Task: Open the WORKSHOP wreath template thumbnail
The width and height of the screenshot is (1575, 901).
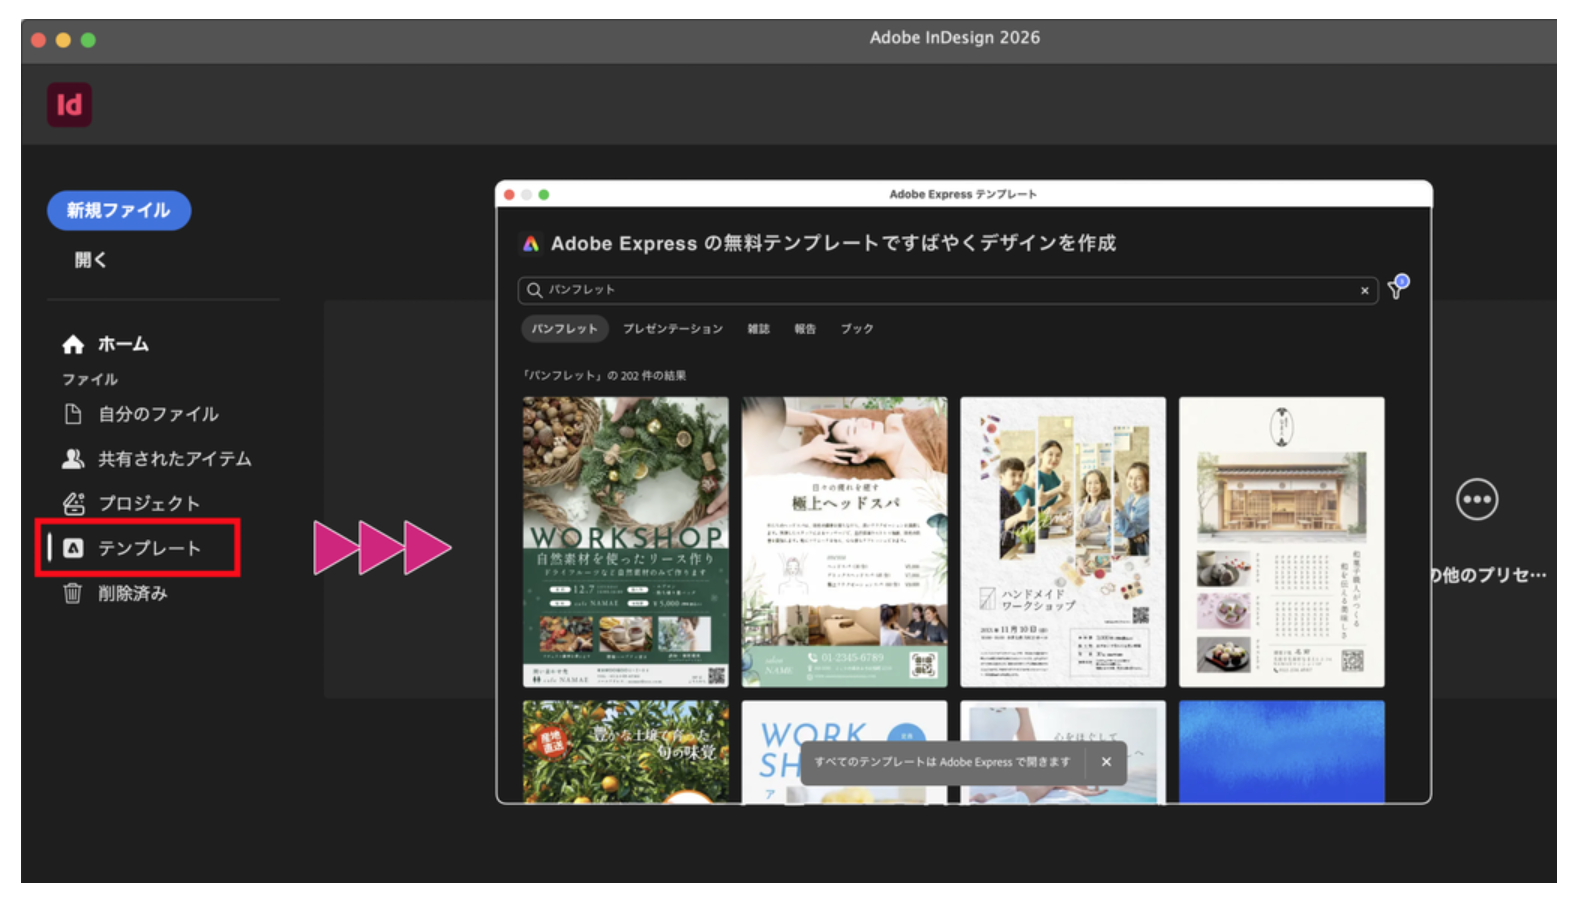Action: [x=625, y=541]
